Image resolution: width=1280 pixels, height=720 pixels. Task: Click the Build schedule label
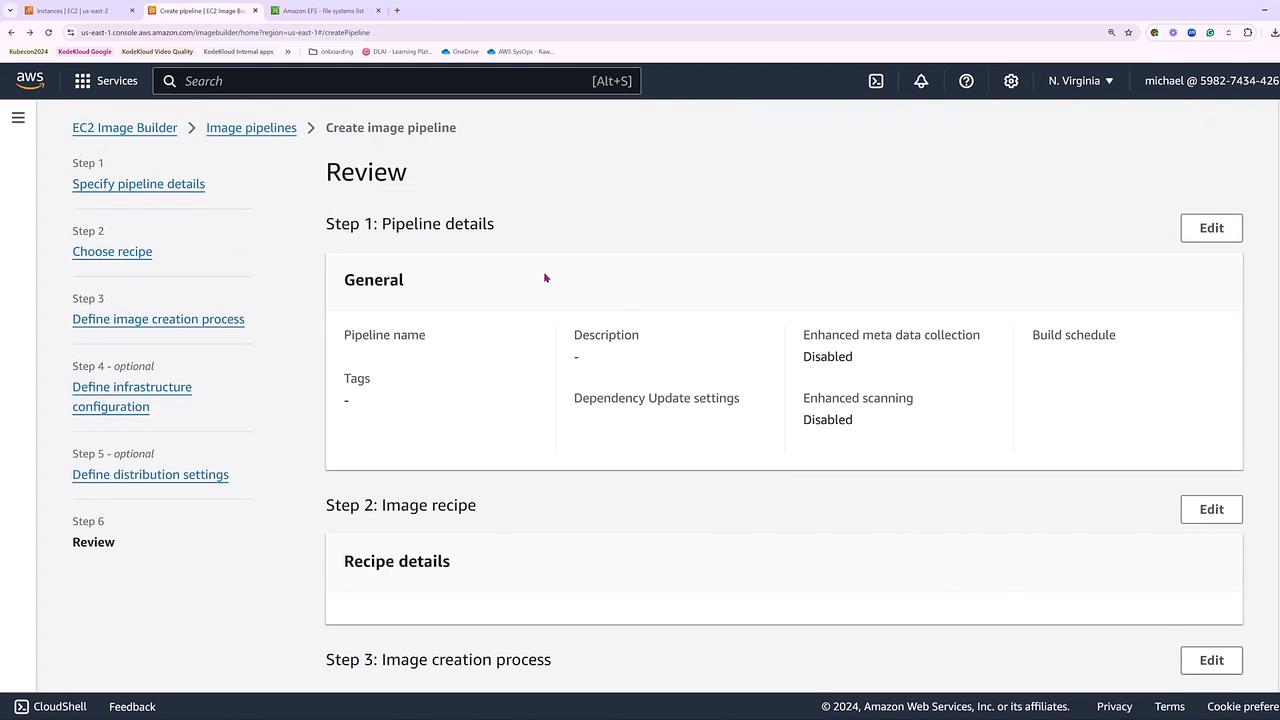click(1074, 335)
